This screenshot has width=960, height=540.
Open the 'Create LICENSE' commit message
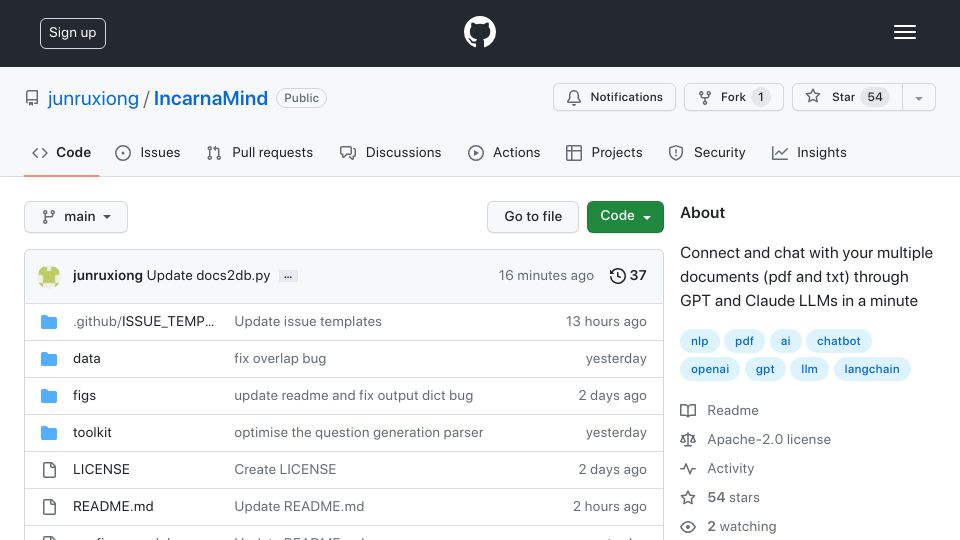285,470
